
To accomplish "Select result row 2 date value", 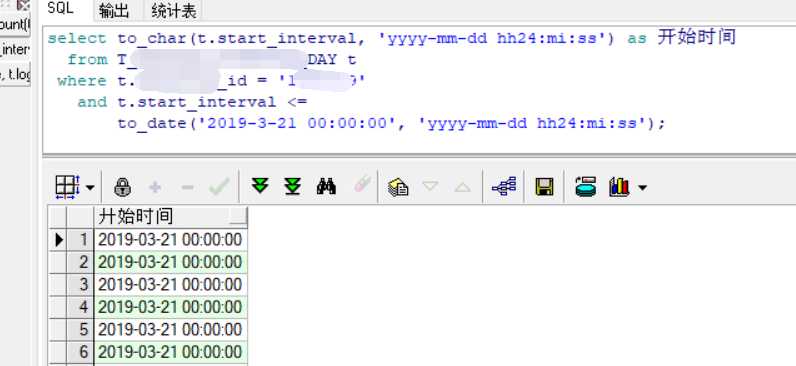I will [171, 262].
